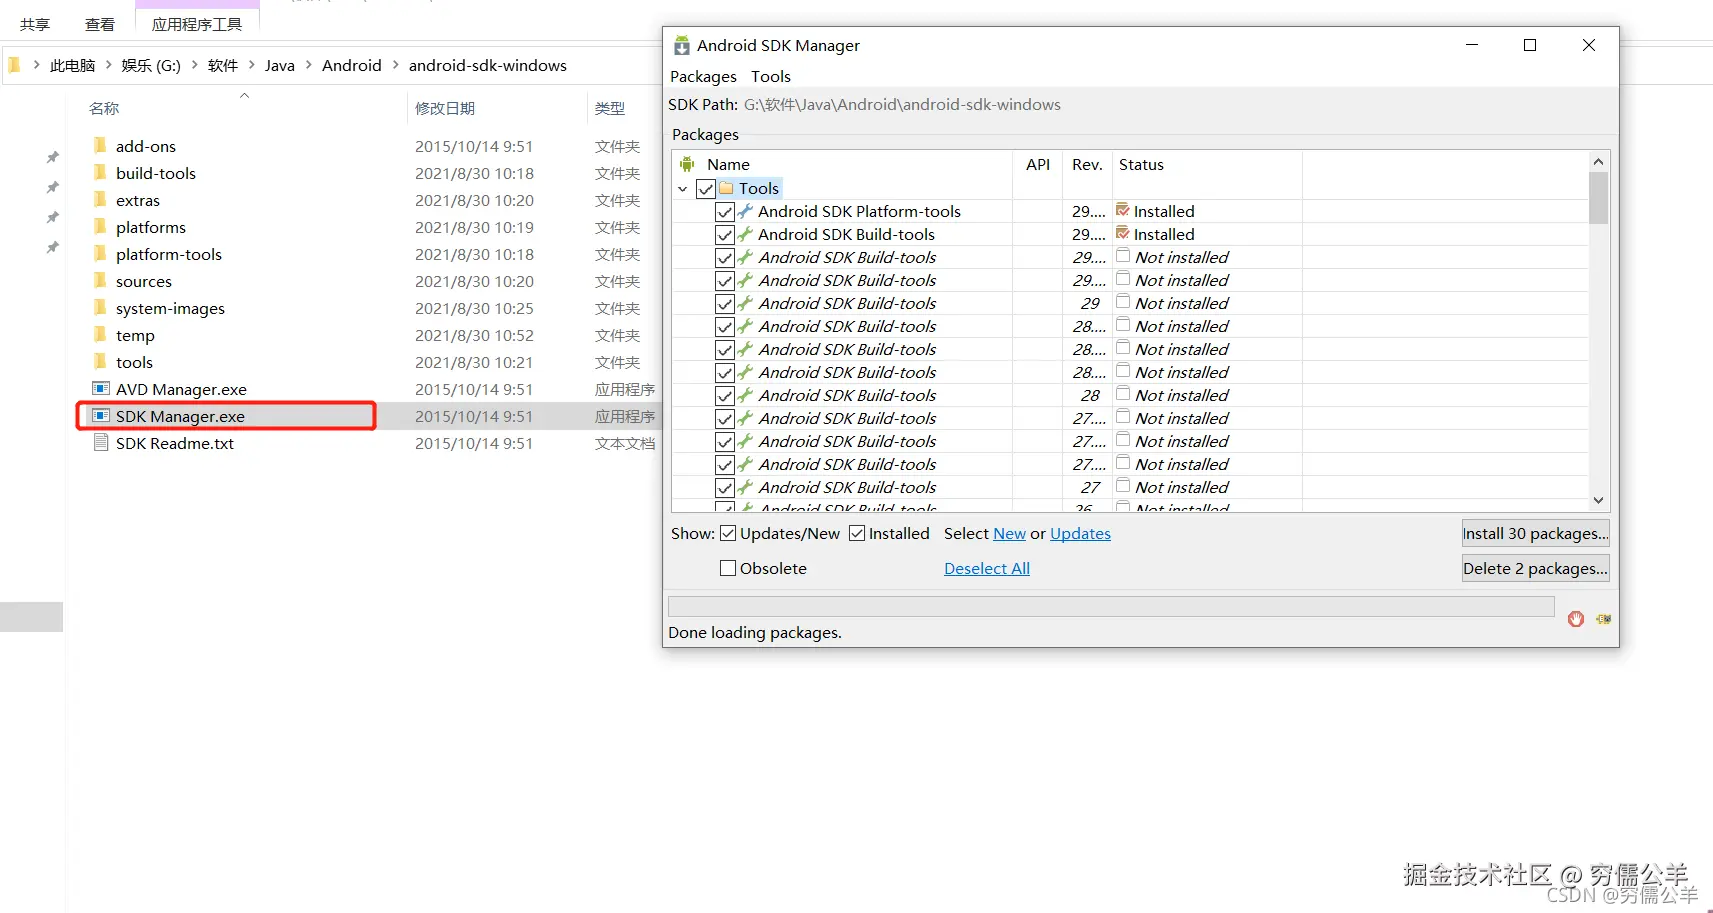
Task: Click the New link next to Select
Action: (1009, 533)
